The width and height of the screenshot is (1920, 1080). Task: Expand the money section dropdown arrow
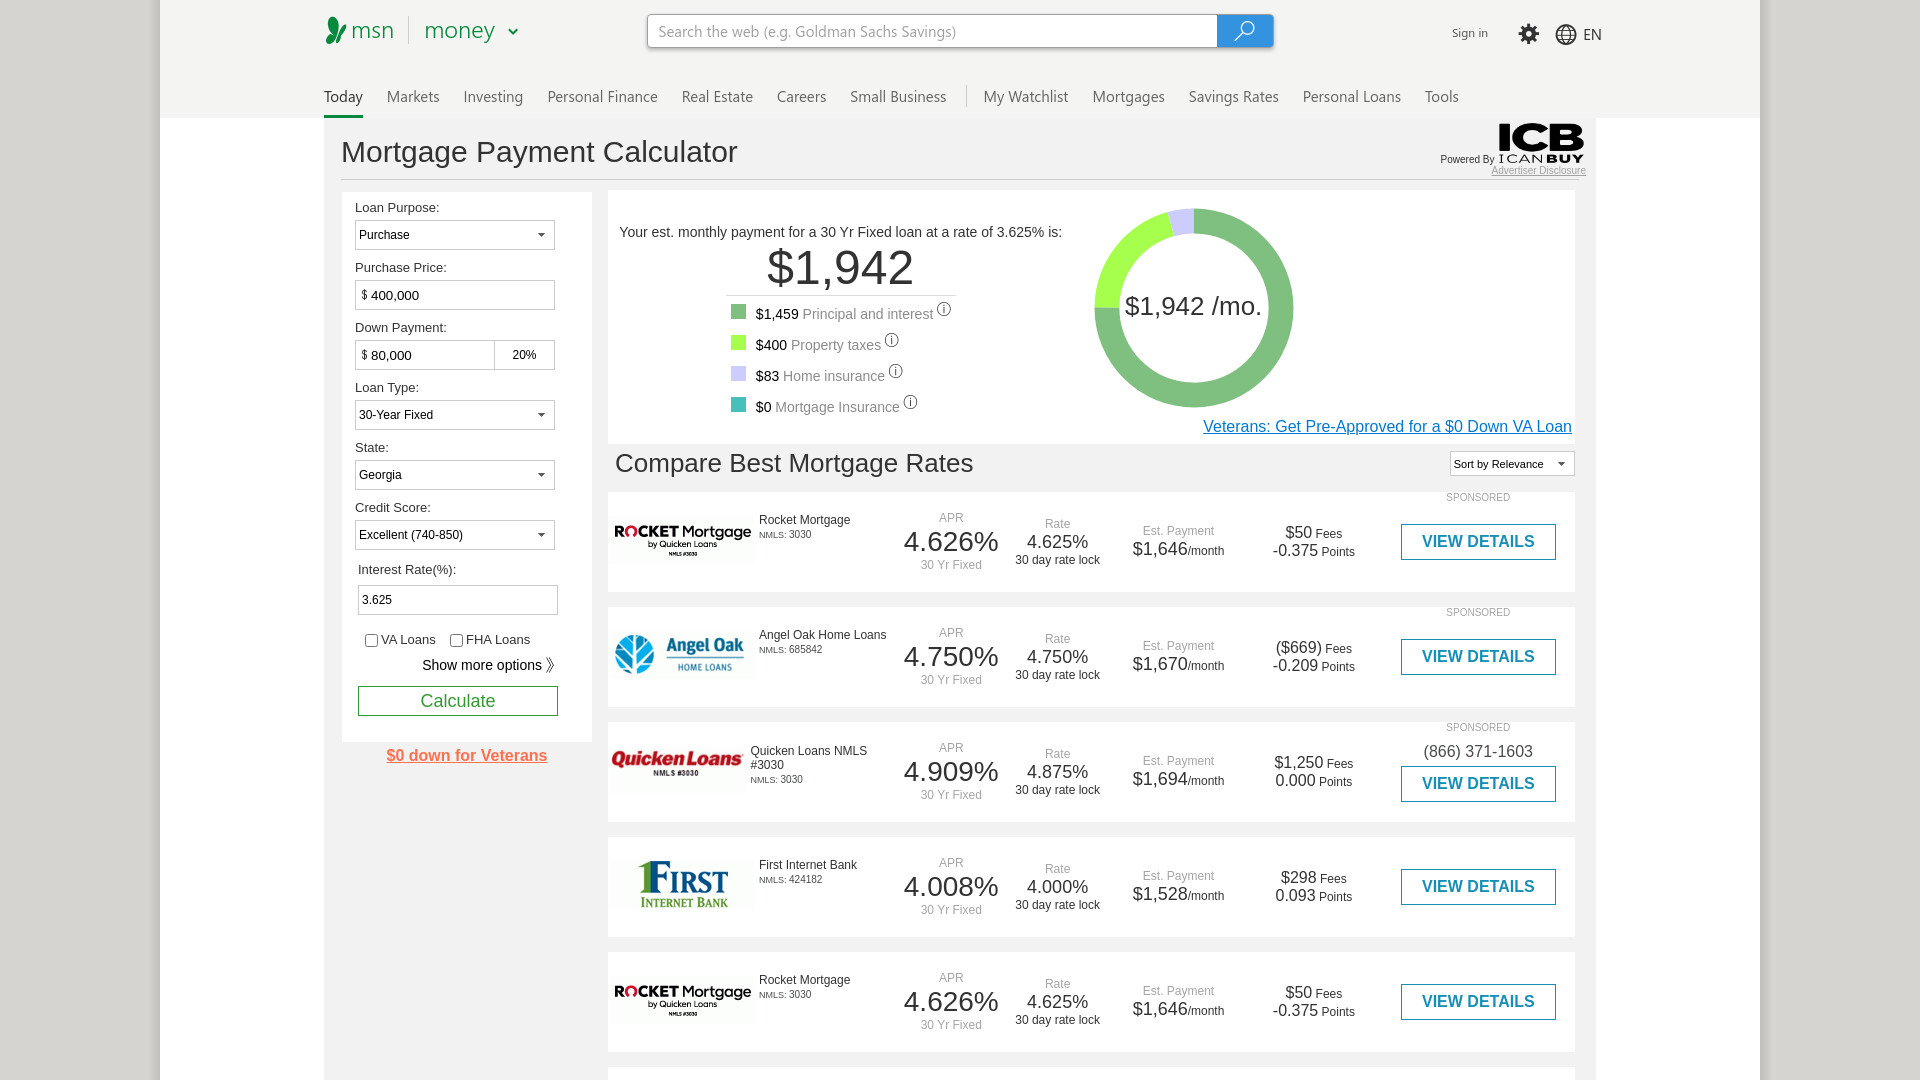click(x=513, y=32)
